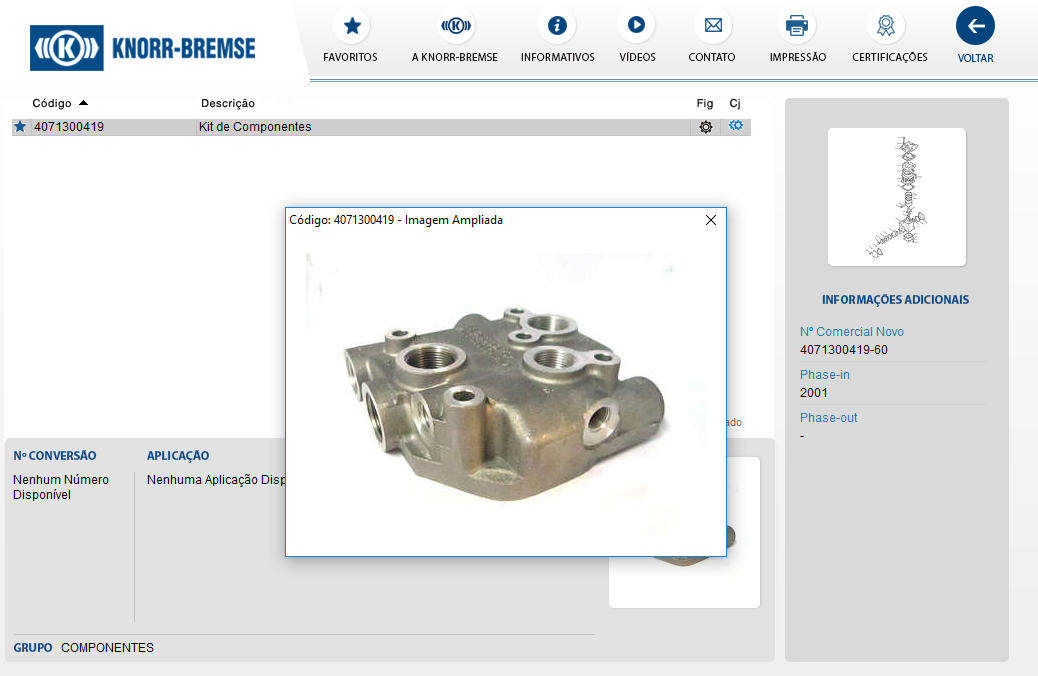Open the Vídeos play icon
Screen dimensions: 1038x676
(x=637, y=26)
